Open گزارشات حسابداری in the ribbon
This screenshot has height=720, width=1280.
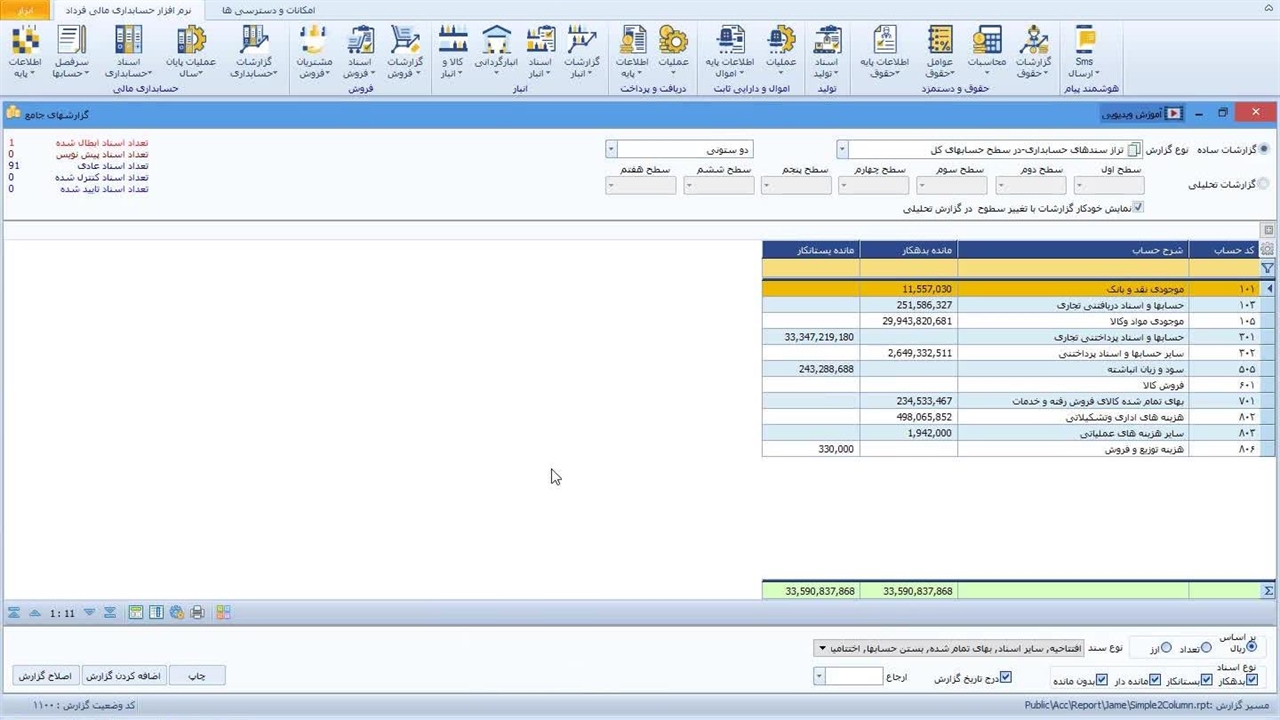254,52
